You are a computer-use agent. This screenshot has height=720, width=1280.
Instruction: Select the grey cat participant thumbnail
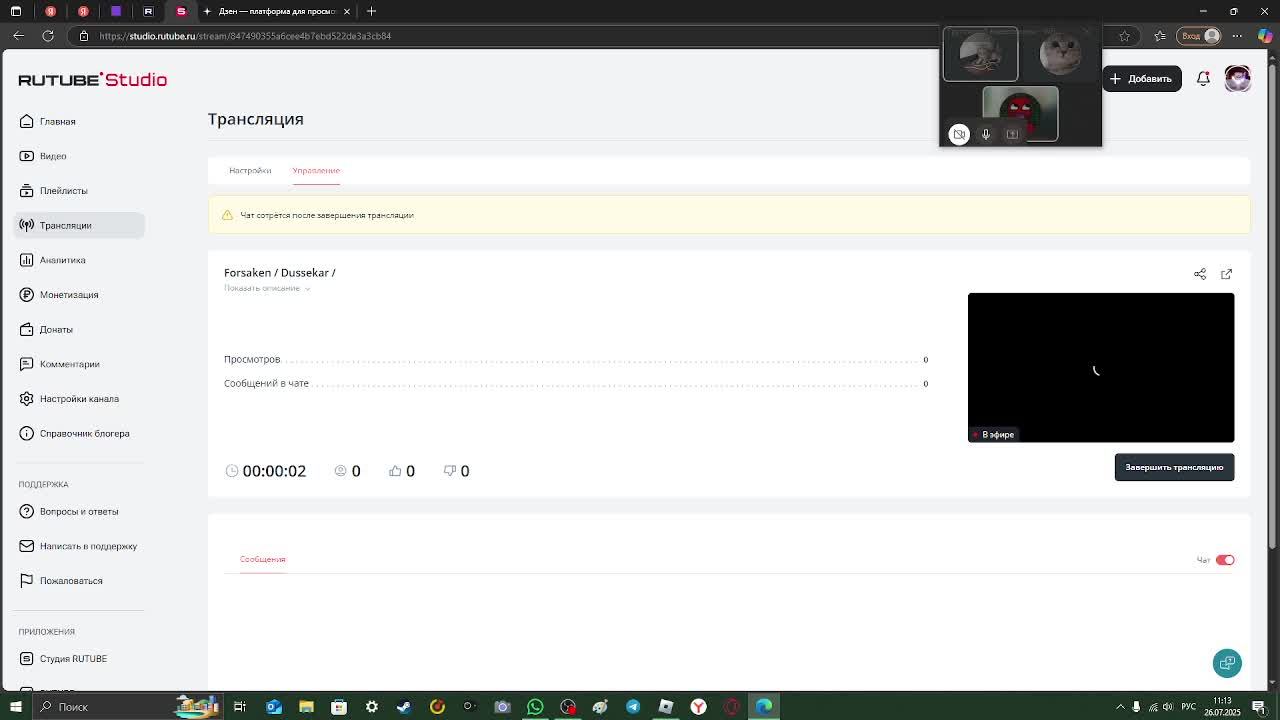(x=1060, y=54)
